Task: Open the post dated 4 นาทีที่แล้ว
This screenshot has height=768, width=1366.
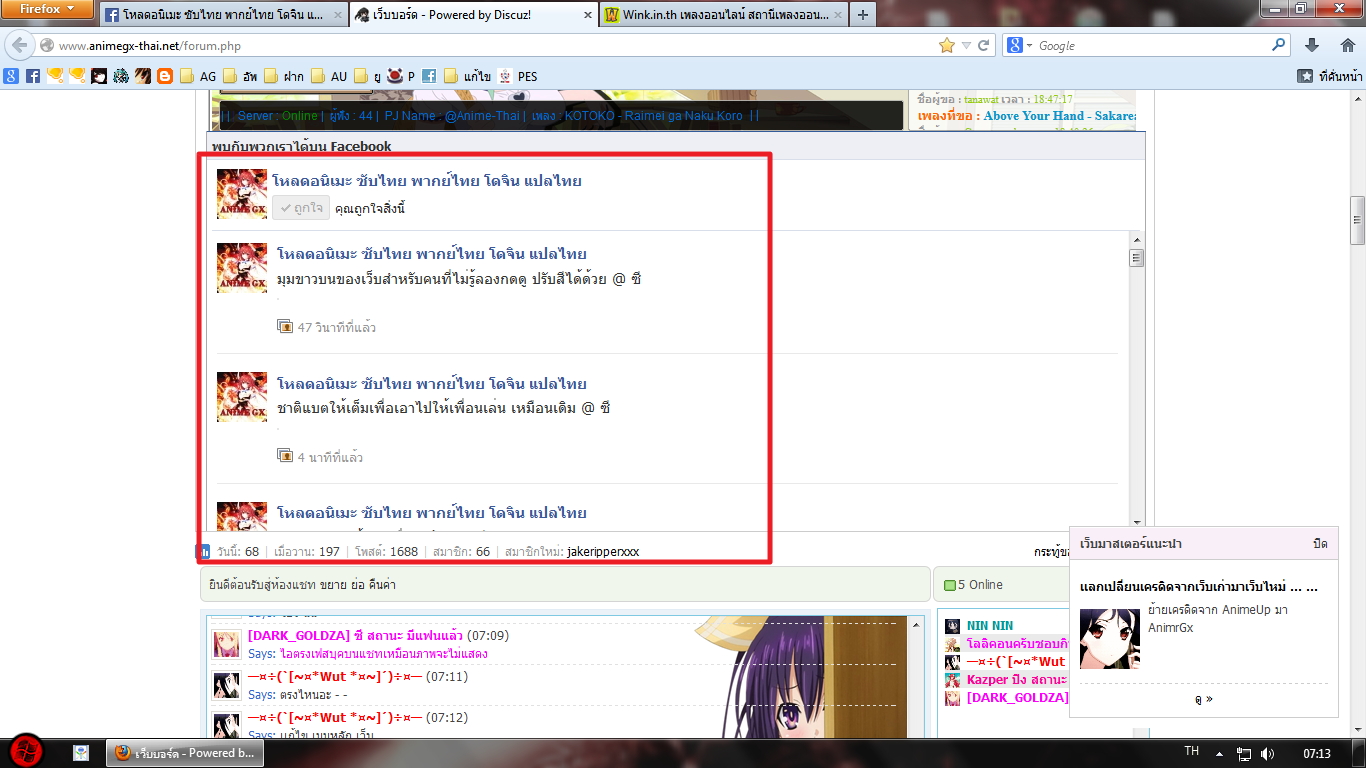Action: coord(330,457)
